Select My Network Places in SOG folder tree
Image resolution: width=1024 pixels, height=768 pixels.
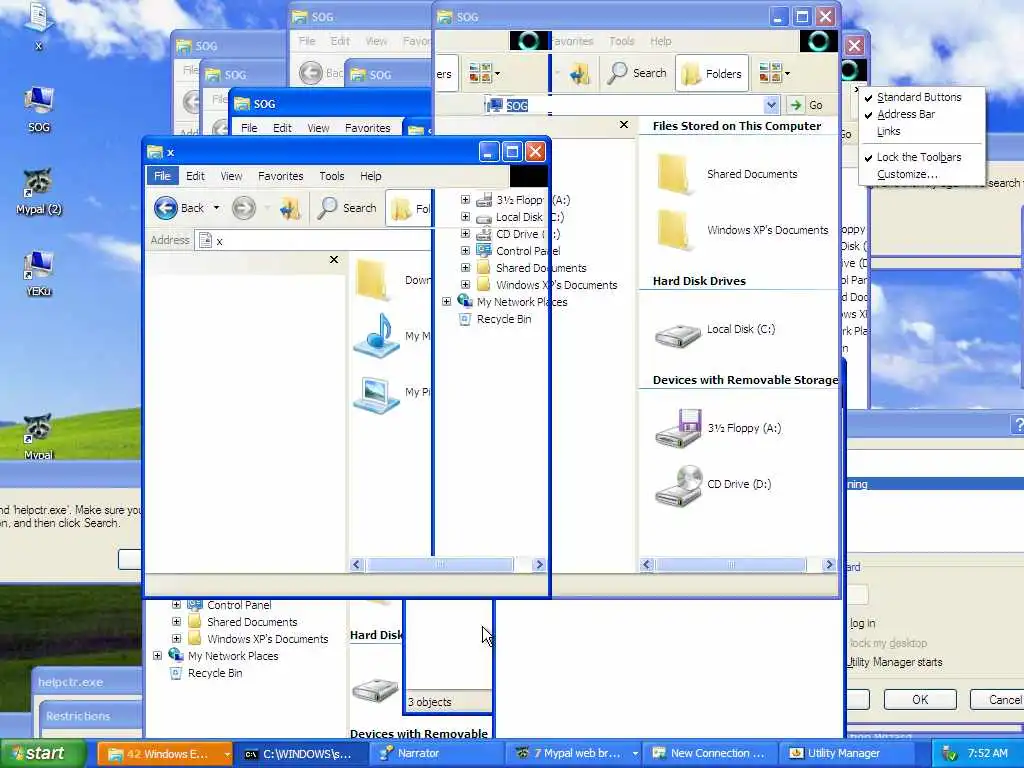pos(522,302)
